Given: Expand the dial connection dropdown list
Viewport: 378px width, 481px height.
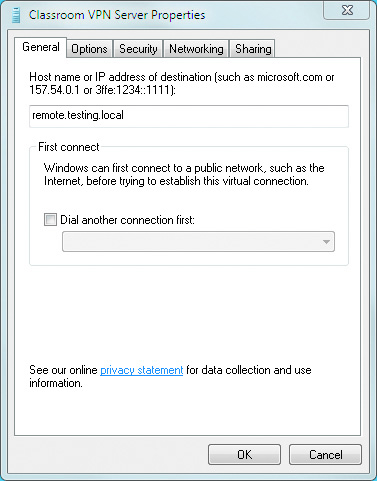Looking at the screenshot, I should point(198,242).
